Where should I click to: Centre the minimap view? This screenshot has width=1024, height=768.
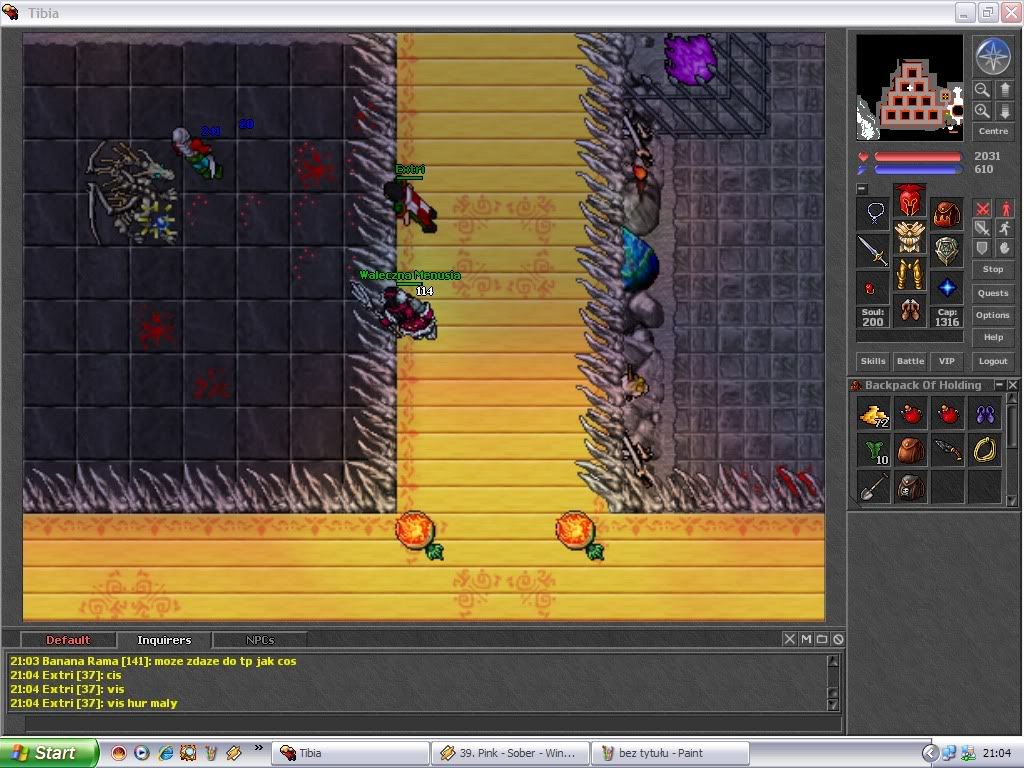tap(993, 131)
